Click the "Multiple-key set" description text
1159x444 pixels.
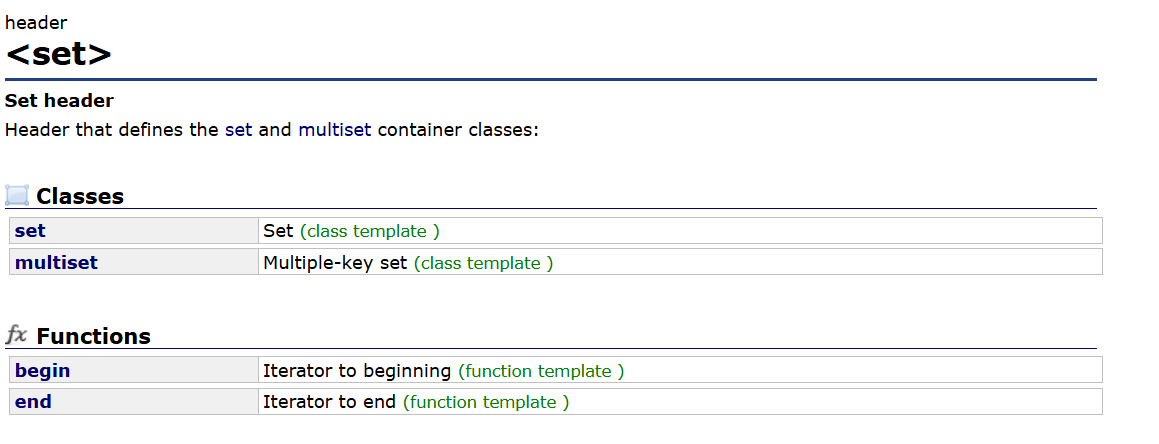pos(335,262)
